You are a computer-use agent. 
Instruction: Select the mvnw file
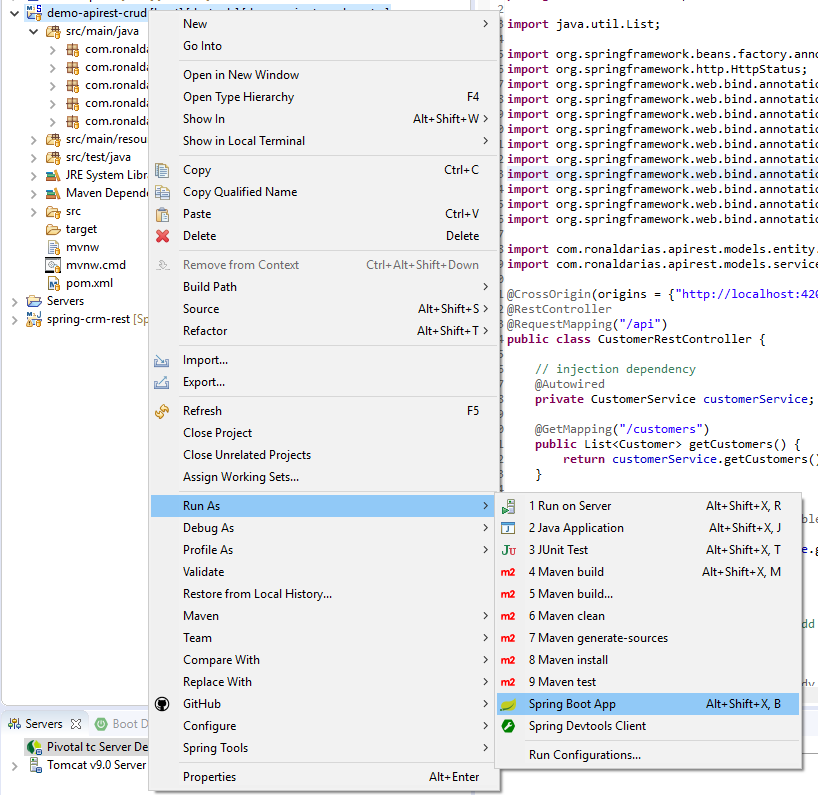pyautogui.click(x=82, y=247)
